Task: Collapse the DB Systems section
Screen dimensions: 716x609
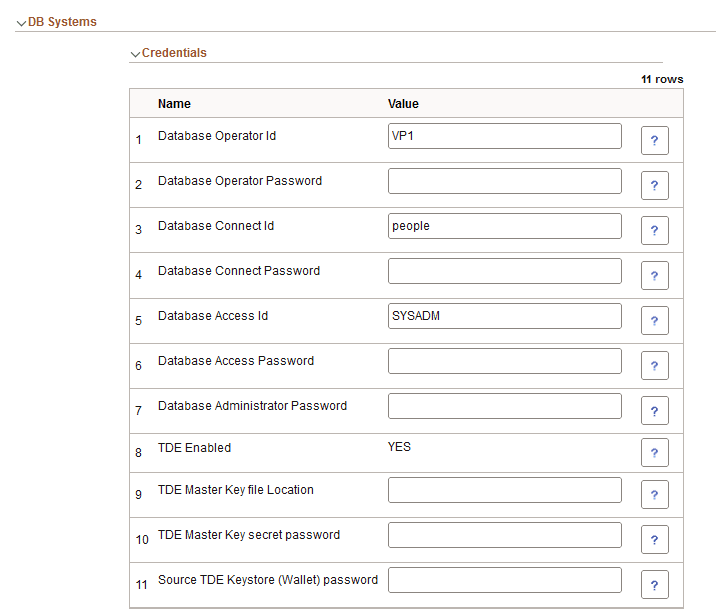Action: 22,23
